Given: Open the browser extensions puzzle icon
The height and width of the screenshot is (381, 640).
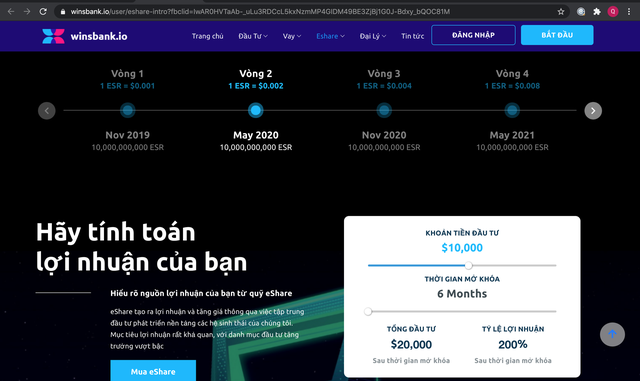Looking at the screenshot, I should [x=597, y=11].
